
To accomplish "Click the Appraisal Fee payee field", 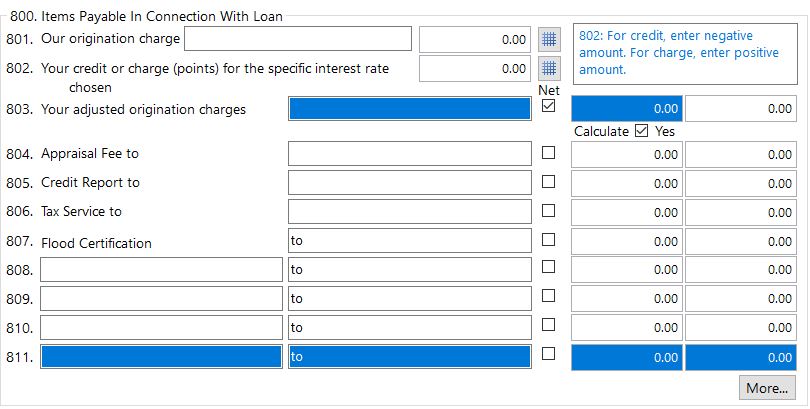I will pyautogui.click(x=410, y=153).
